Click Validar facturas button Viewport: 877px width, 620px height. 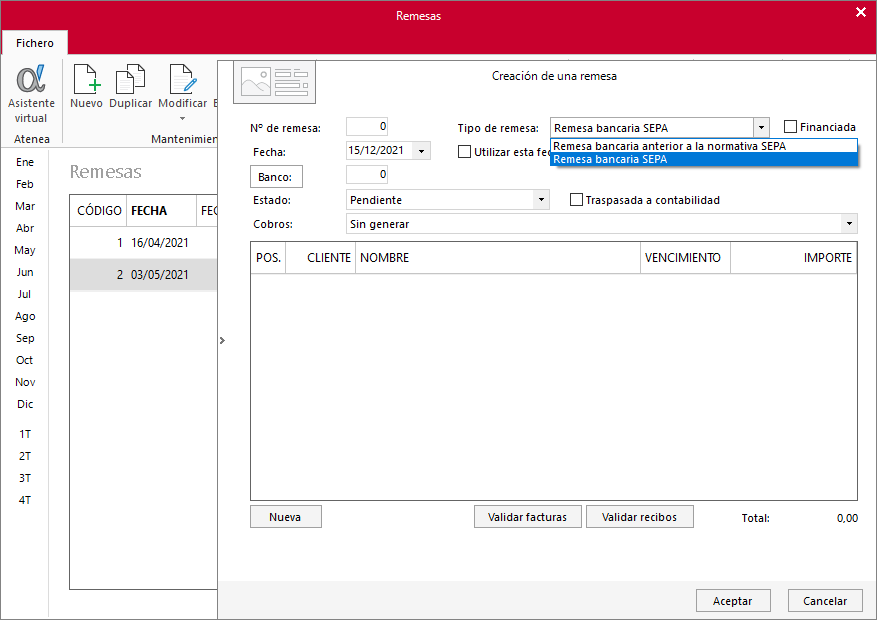[527, 517]
